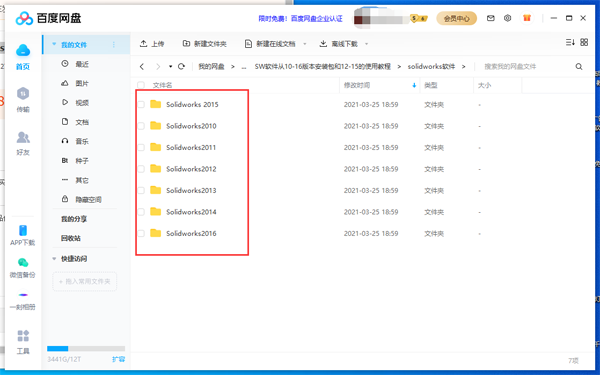Open the 离线下载 dropdown arrow
This screenshot has width=600, height=375.
(366, 44)
